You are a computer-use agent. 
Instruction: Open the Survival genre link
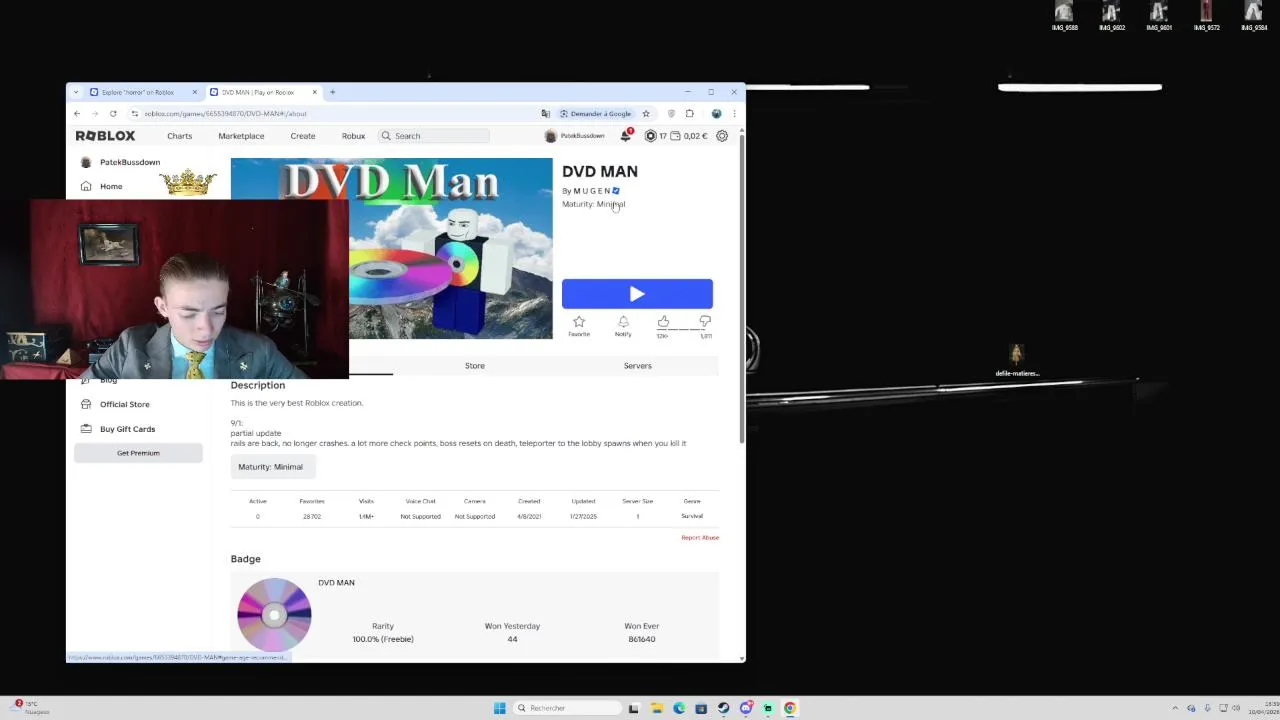click(x=692, y=516)
